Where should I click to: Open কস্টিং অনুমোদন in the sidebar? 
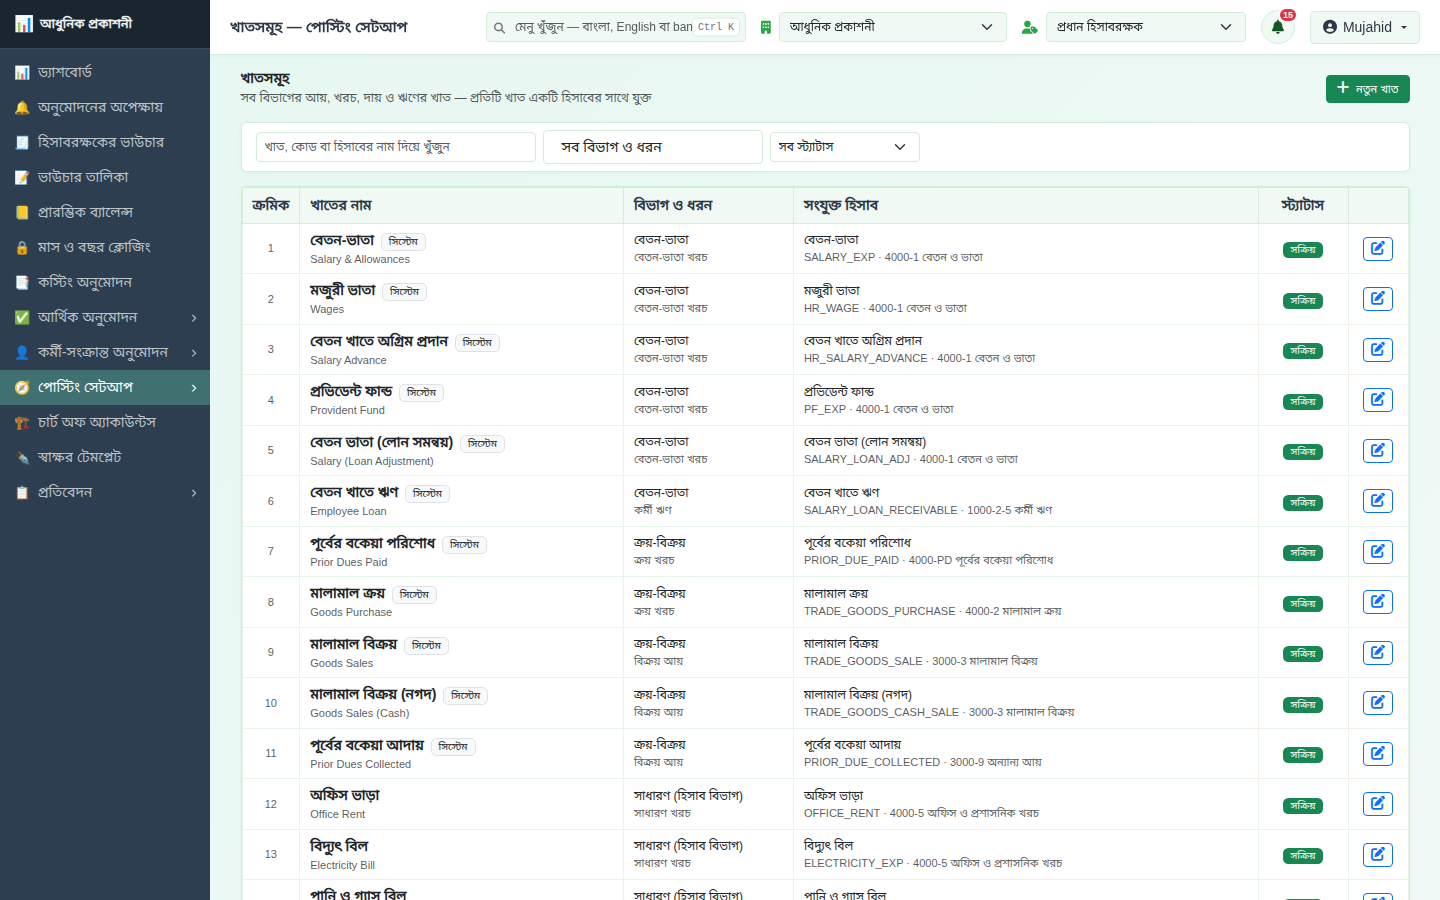pos(105,282)
